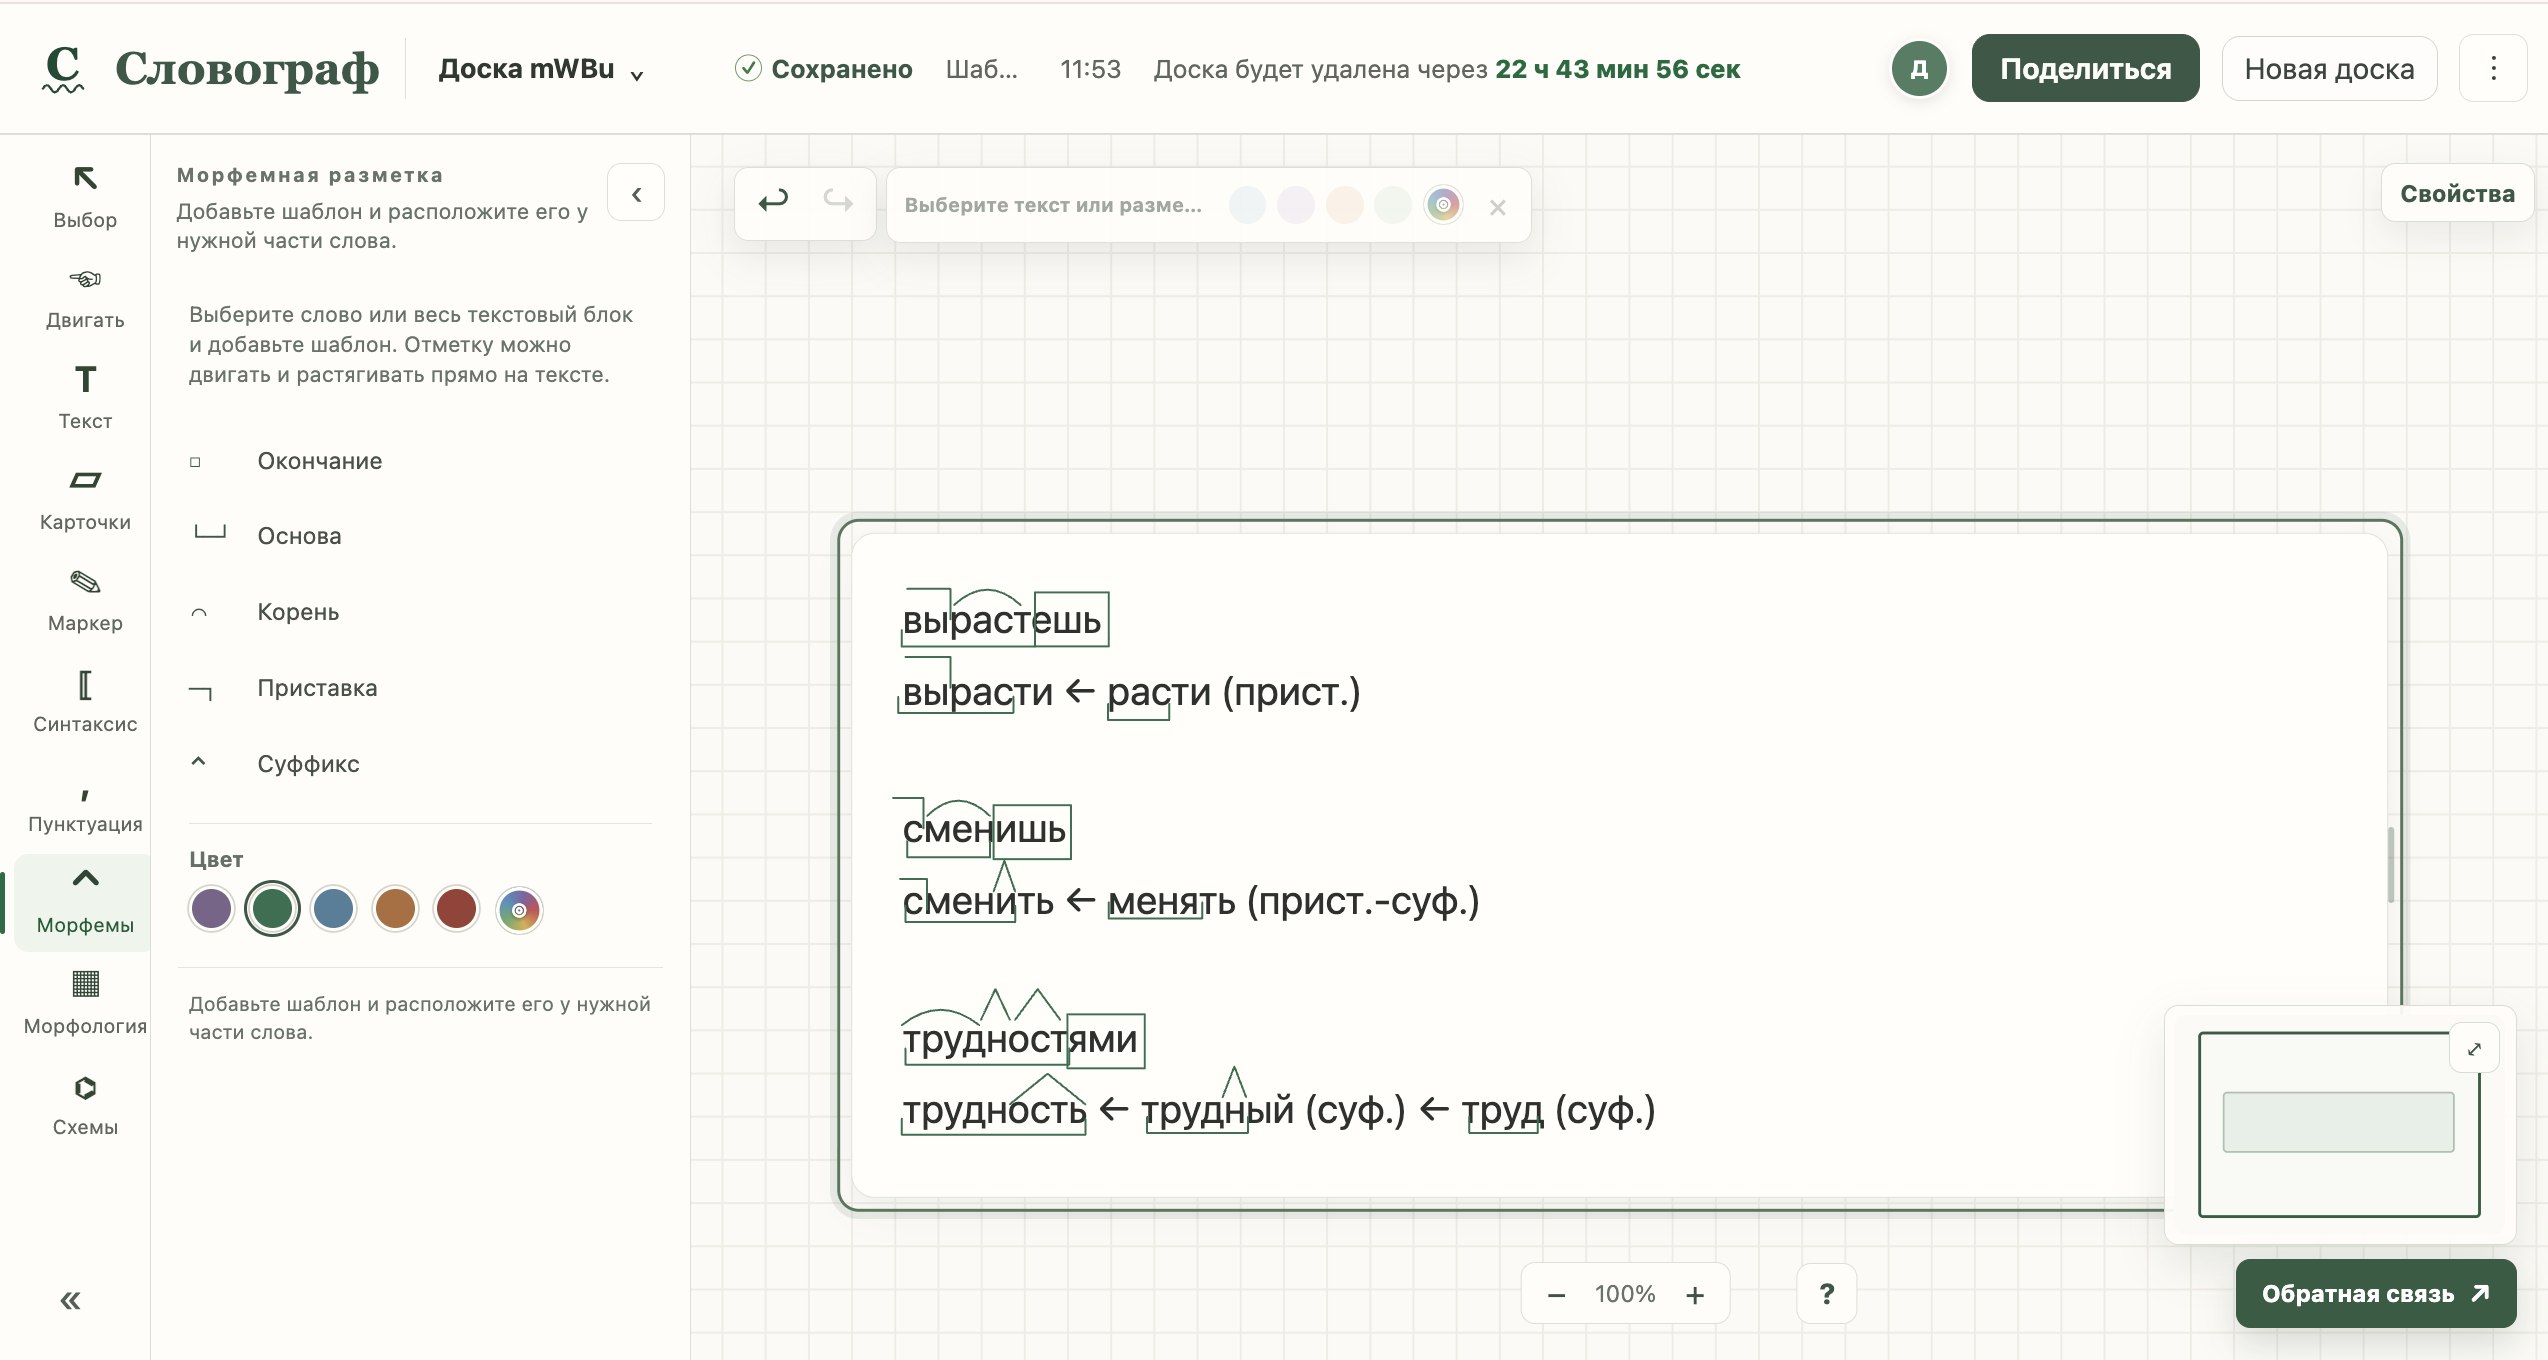Click the word вырастешь on the board
This screenshot has width=2548, height=1360.
coord(1002,620)
